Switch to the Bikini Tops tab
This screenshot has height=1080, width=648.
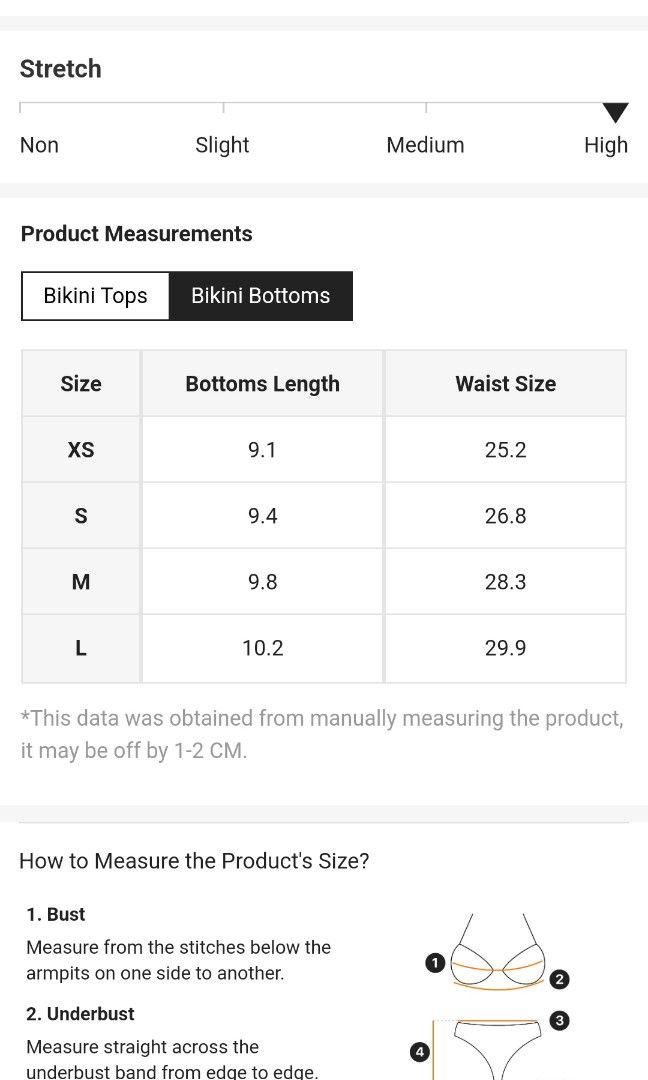(95, 296)
